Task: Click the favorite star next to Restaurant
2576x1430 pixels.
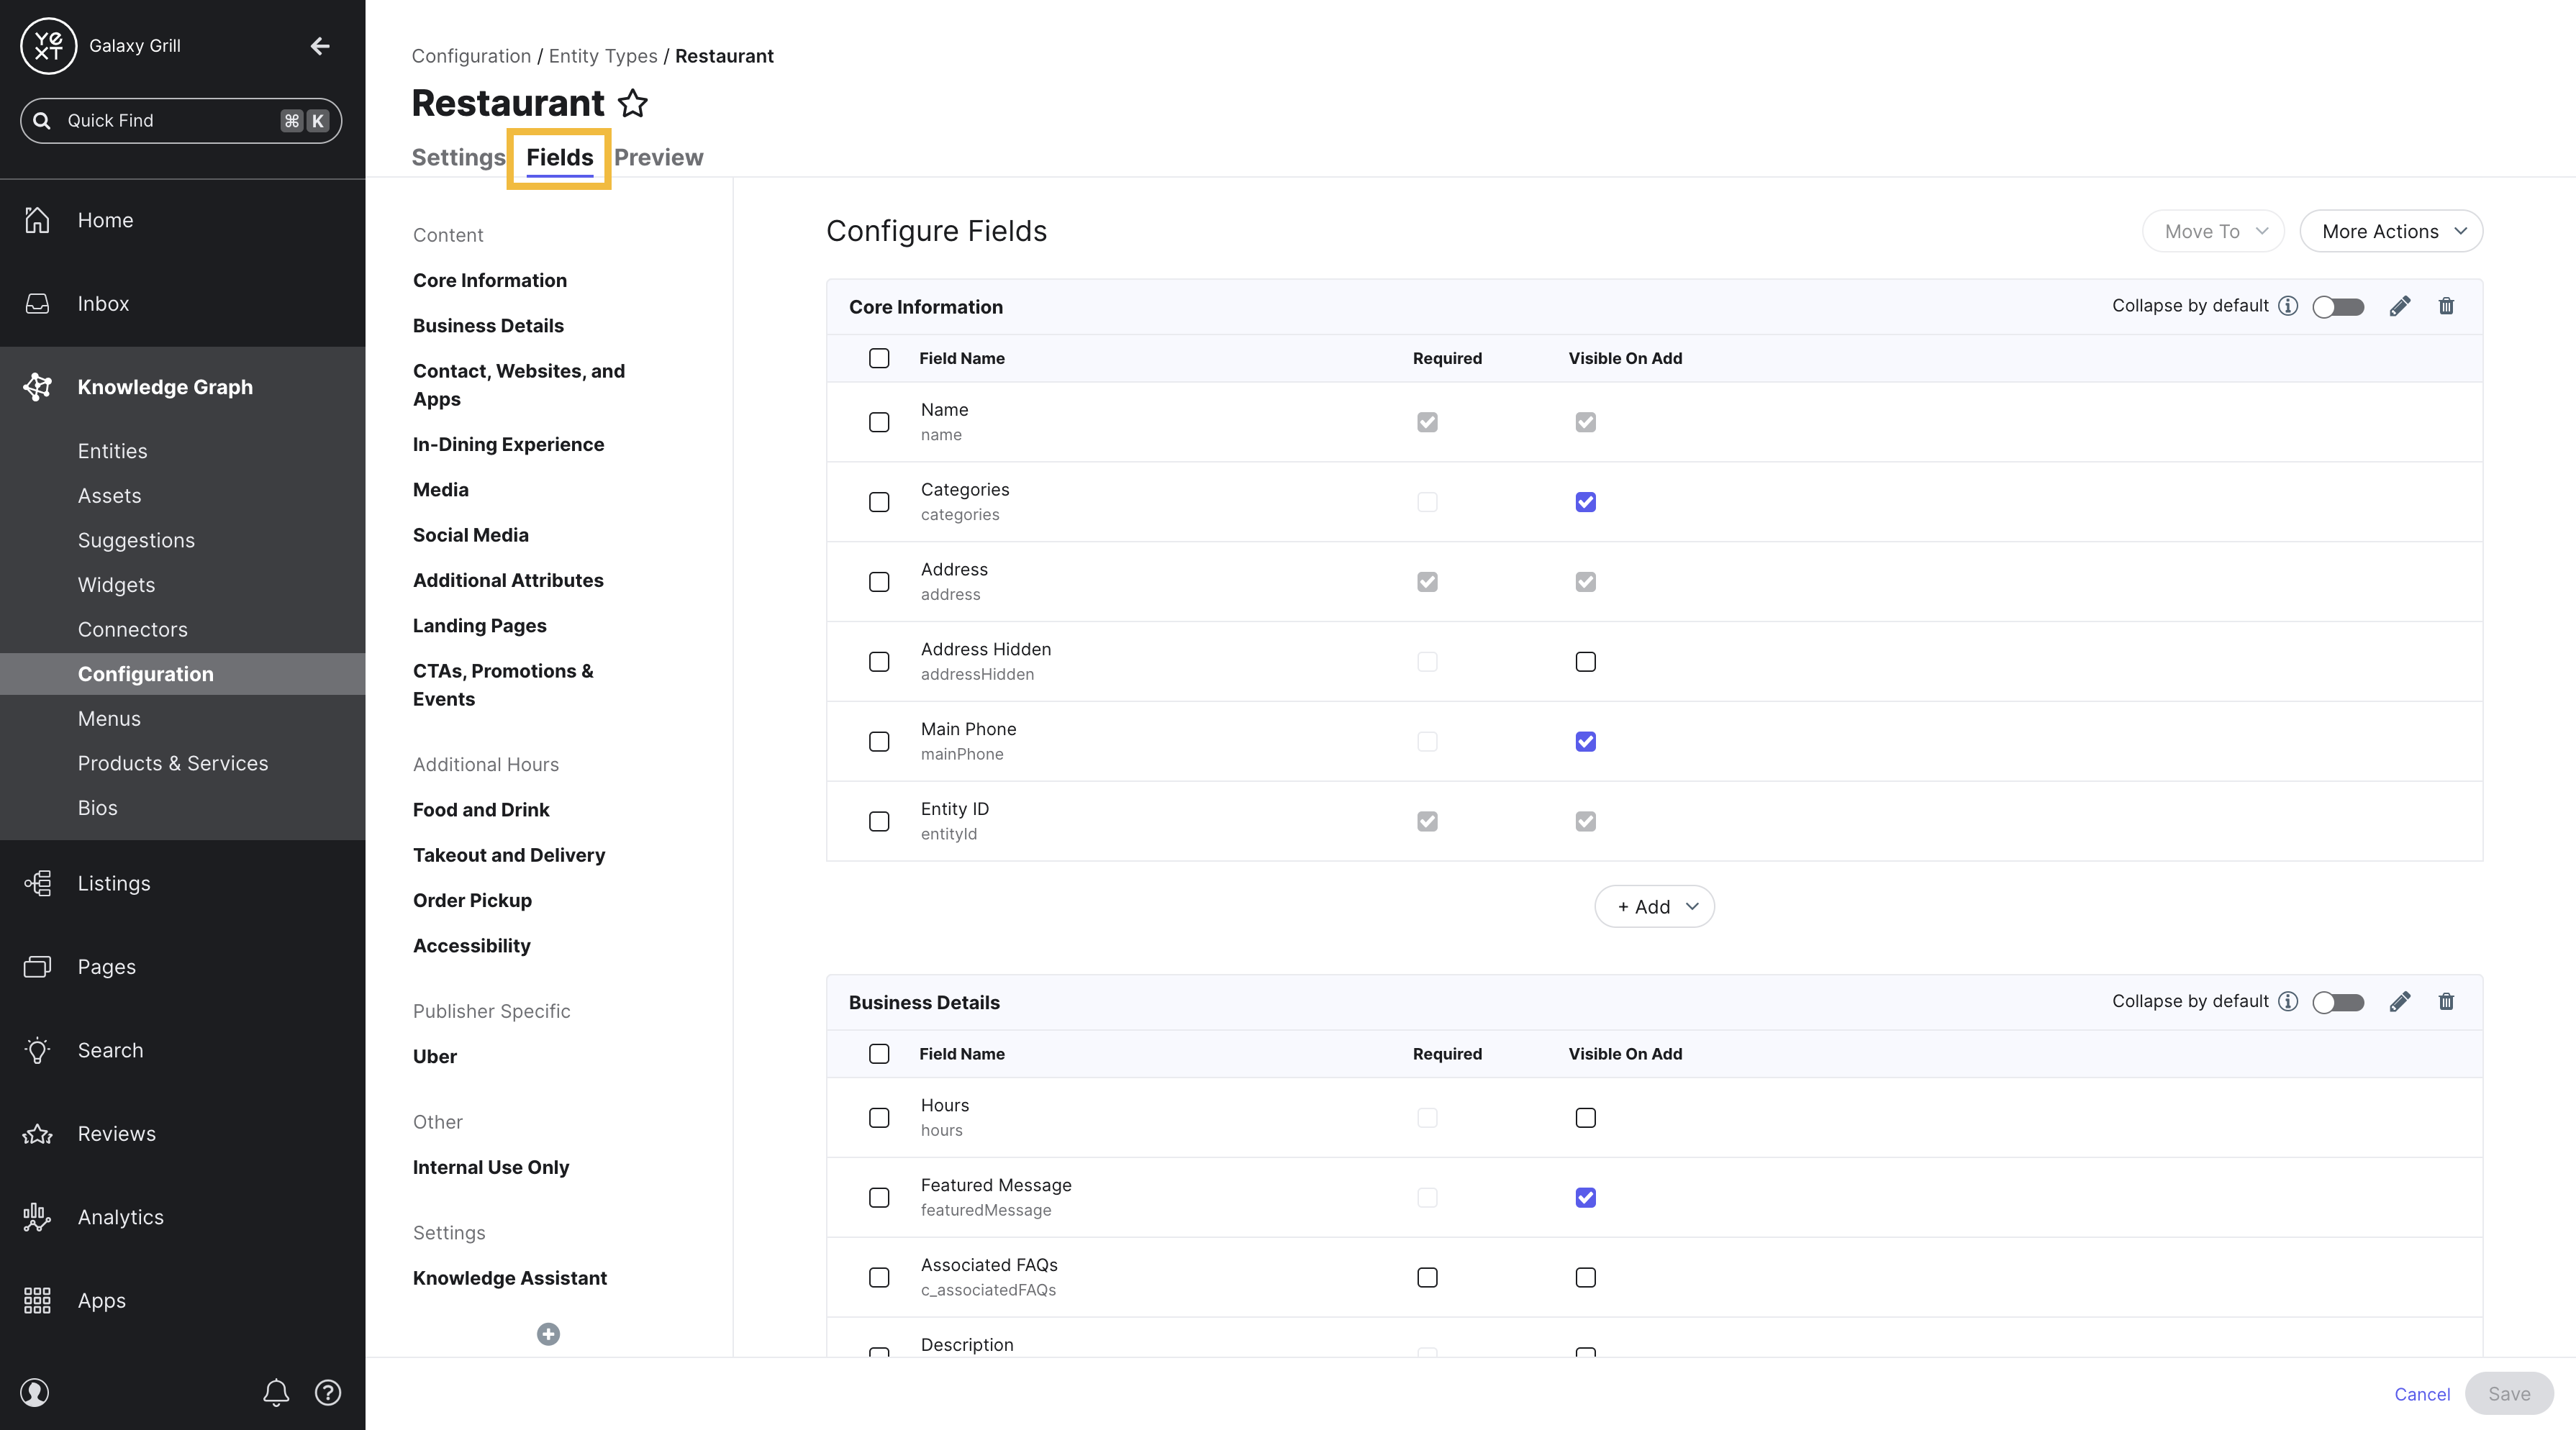Action: tap(632, 103)
